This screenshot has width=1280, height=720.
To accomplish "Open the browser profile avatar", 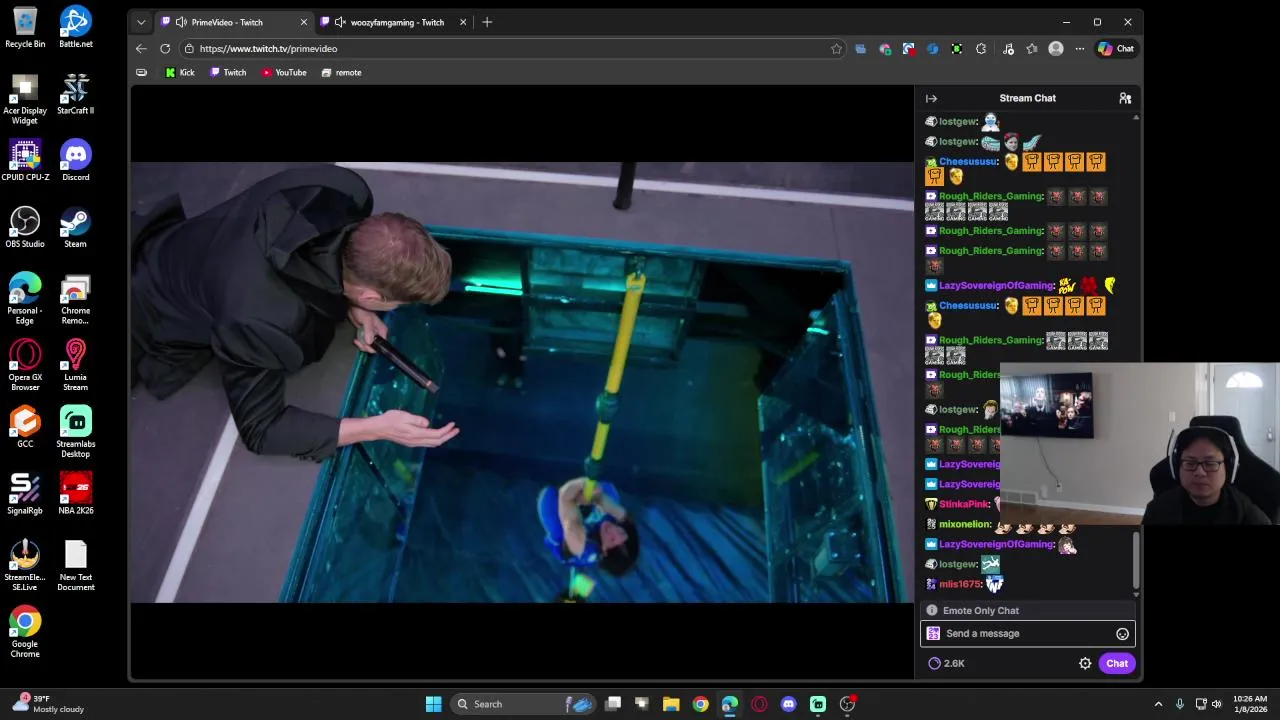I will [x=1056, y=48].
